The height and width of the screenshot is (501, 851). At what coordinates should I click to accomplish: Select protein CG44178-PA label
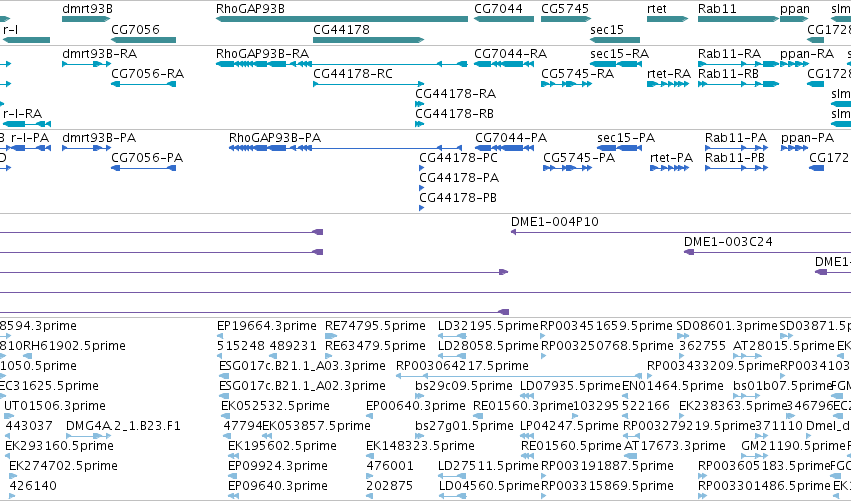tap(459, 177)
